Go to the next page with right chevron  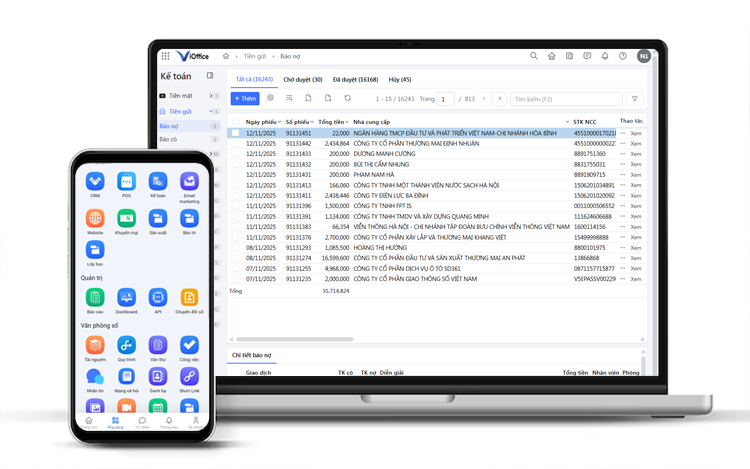click(499, 98)
